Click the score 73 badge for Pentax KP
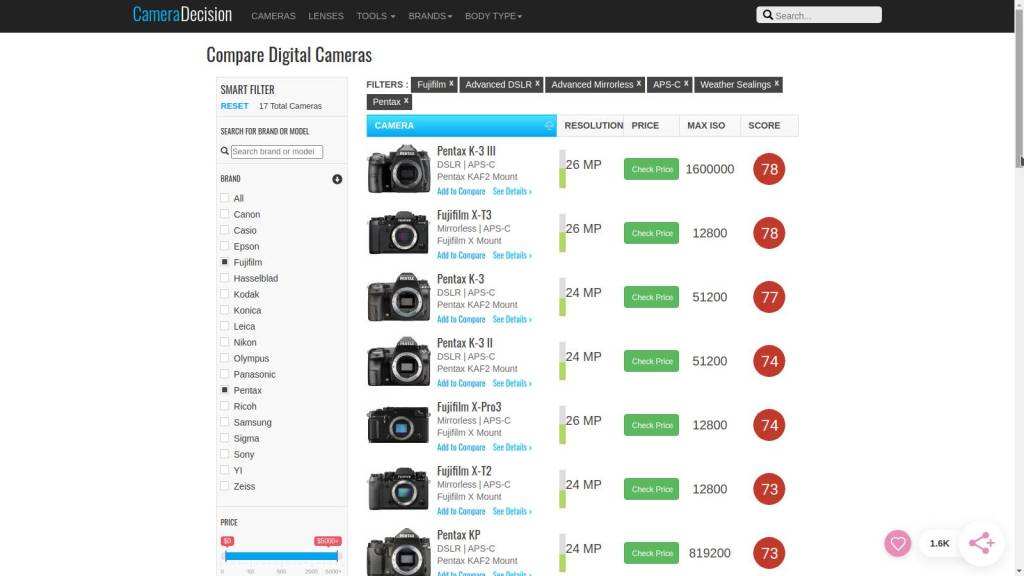Image resolution: width=1024 pixels, height=576 pixels. point(769,553)
